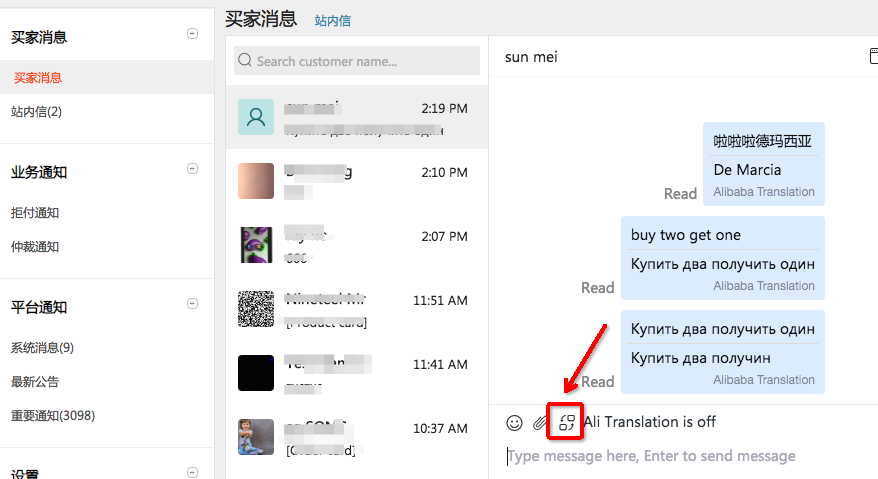Open 系统消息(9) in sidebar

coord(43,348)
